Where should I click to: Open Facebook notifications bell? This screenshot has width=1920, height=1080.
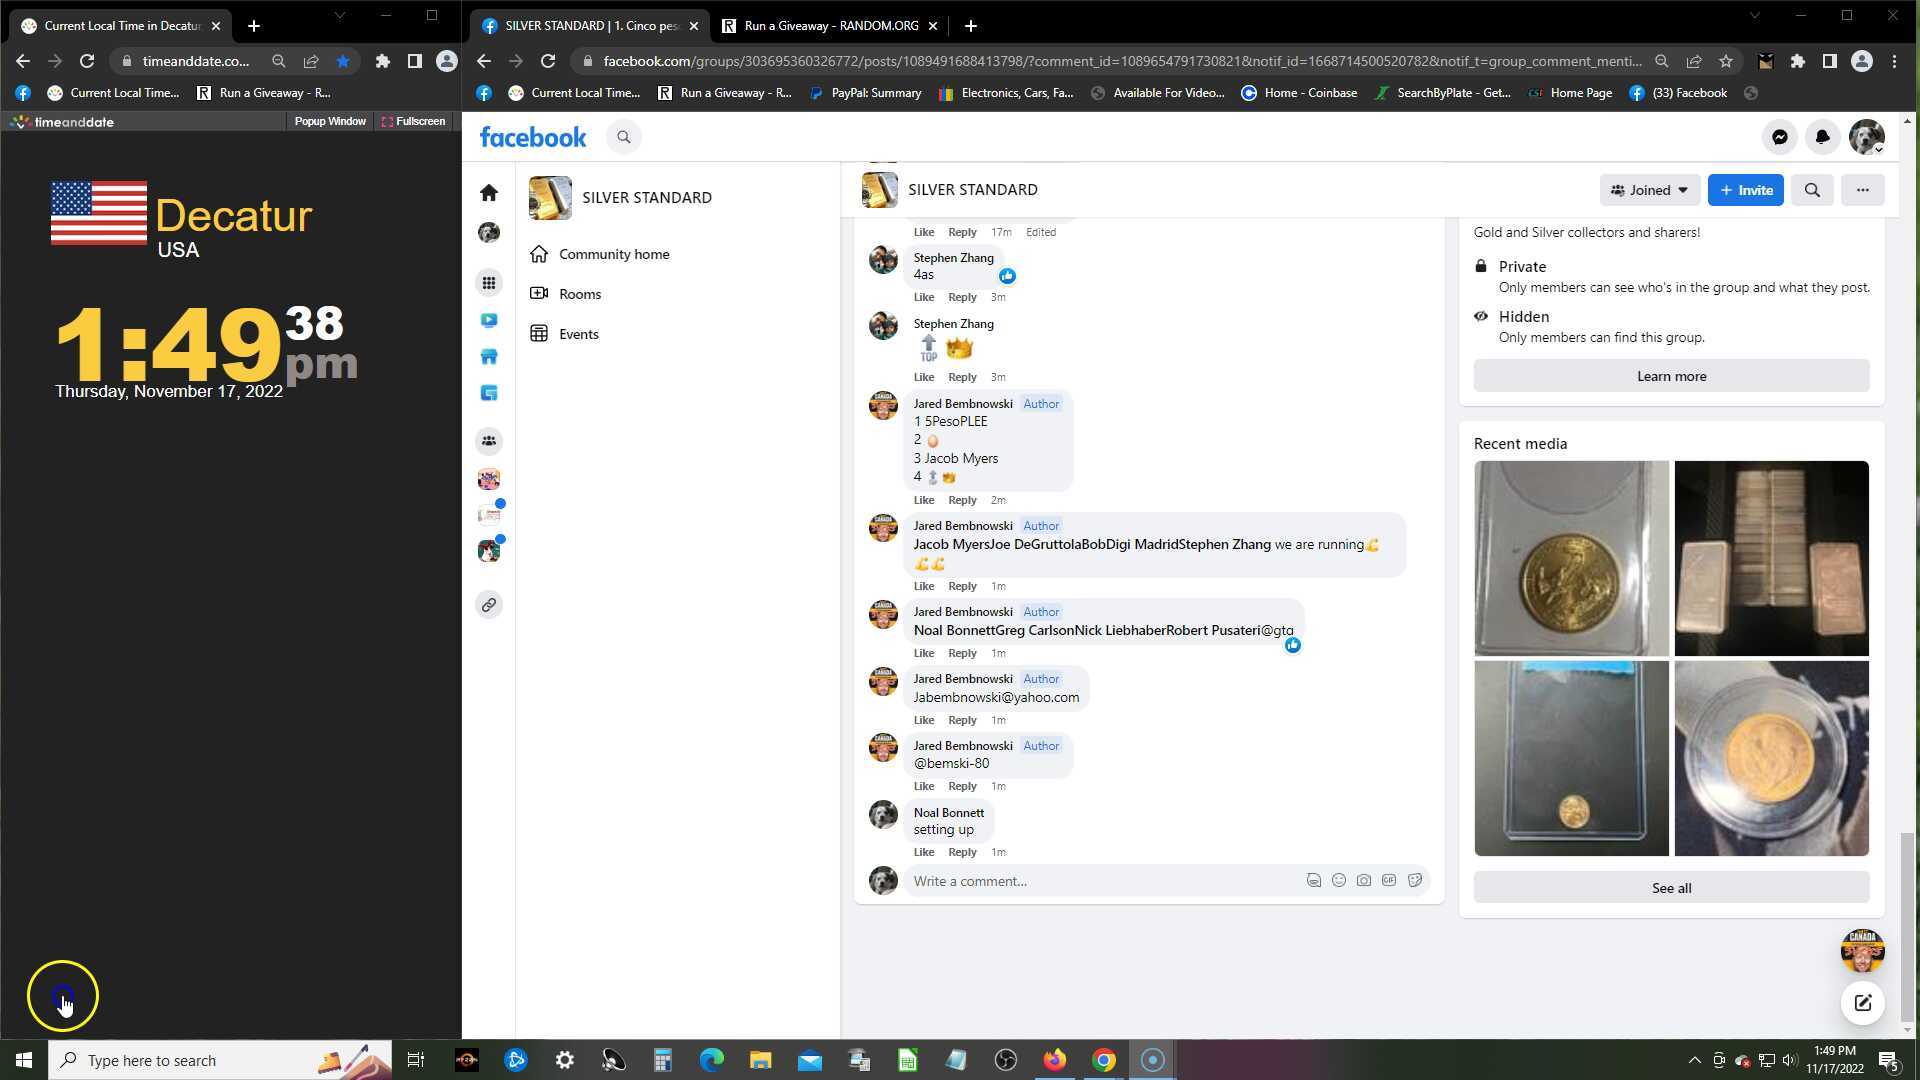point(1823,137)
